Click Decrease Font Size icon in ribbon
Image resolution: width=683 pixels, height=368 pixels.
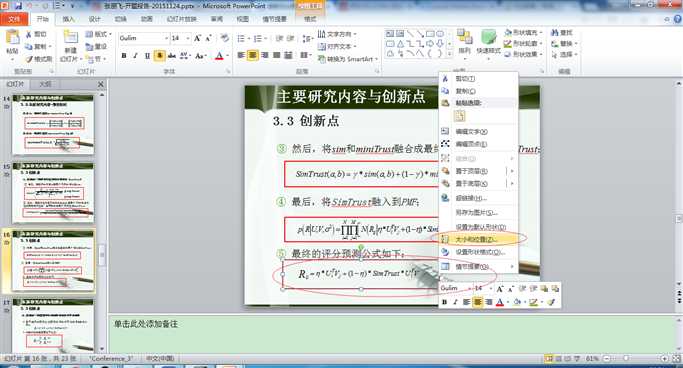point(208,38)
